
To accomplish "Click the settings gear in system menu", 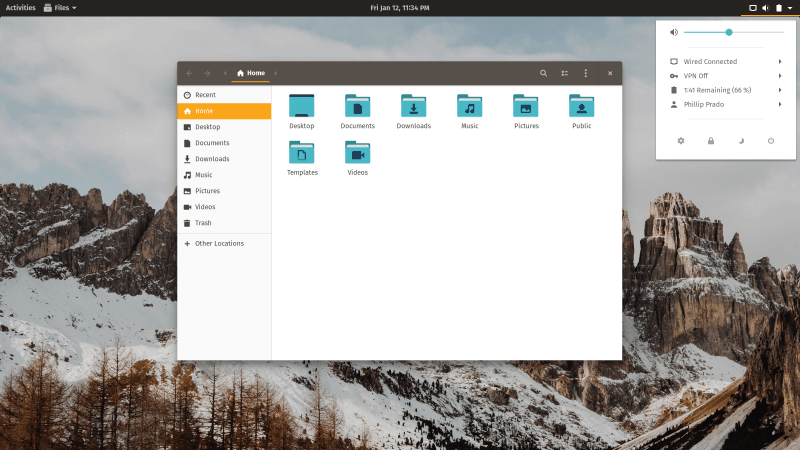I will tap(681, 141).
